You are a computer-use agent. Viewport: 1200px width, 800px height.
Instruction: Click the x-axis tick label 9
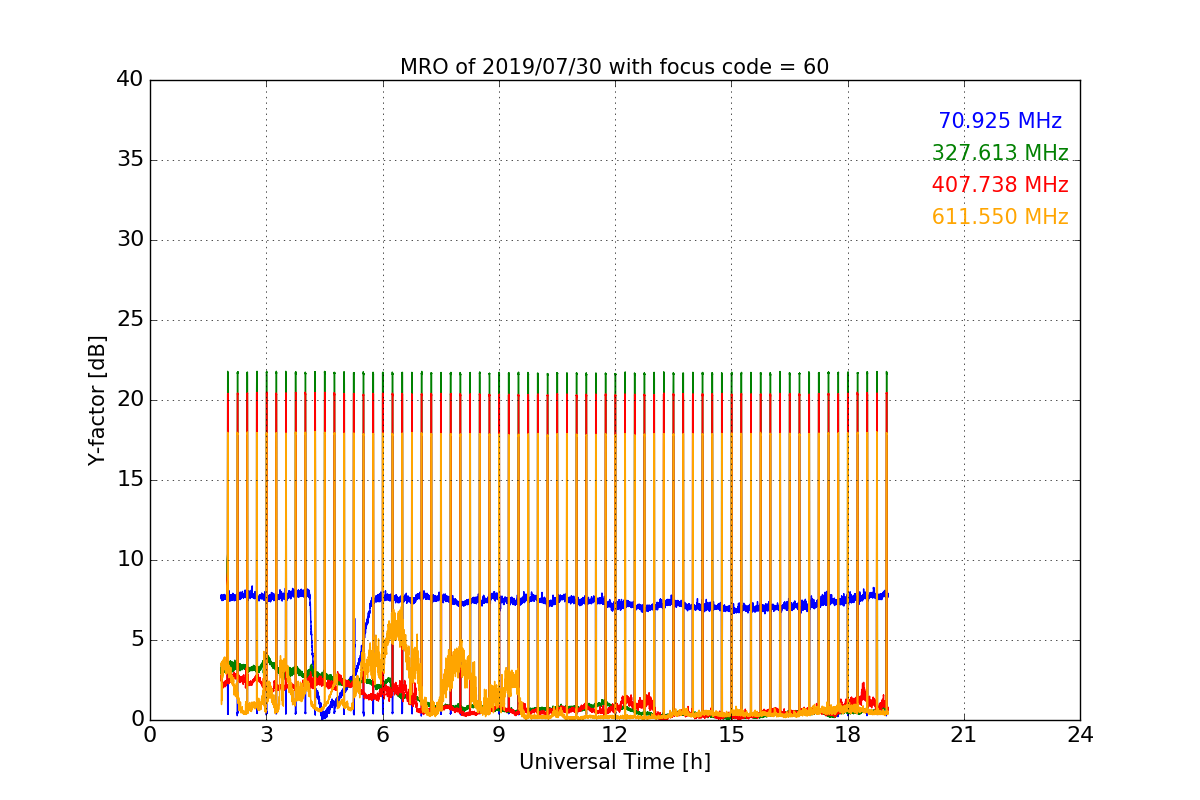coord(499,735)
